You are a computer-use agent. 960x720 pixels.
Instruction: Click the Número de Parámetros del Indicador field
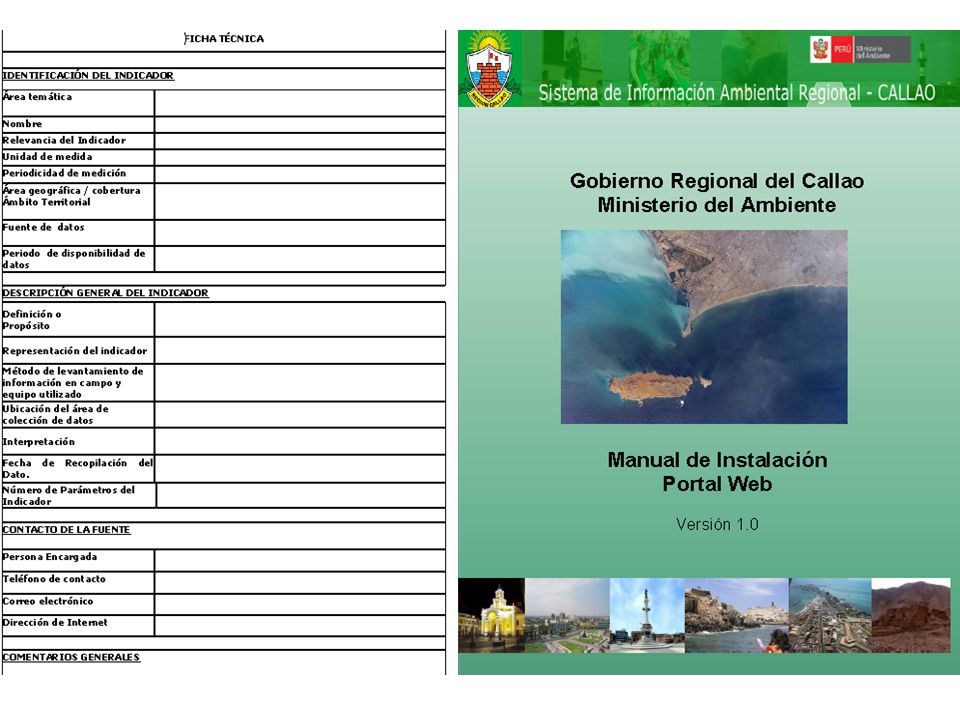(x=301, y=495)
